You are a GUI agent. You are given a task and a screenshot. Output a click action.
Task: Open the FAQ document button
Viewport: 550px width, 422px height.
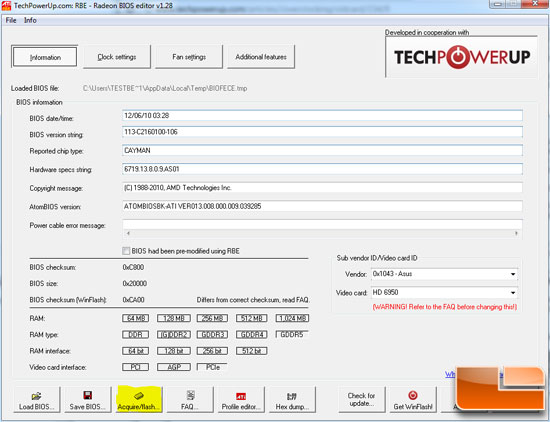pos(190,400)
